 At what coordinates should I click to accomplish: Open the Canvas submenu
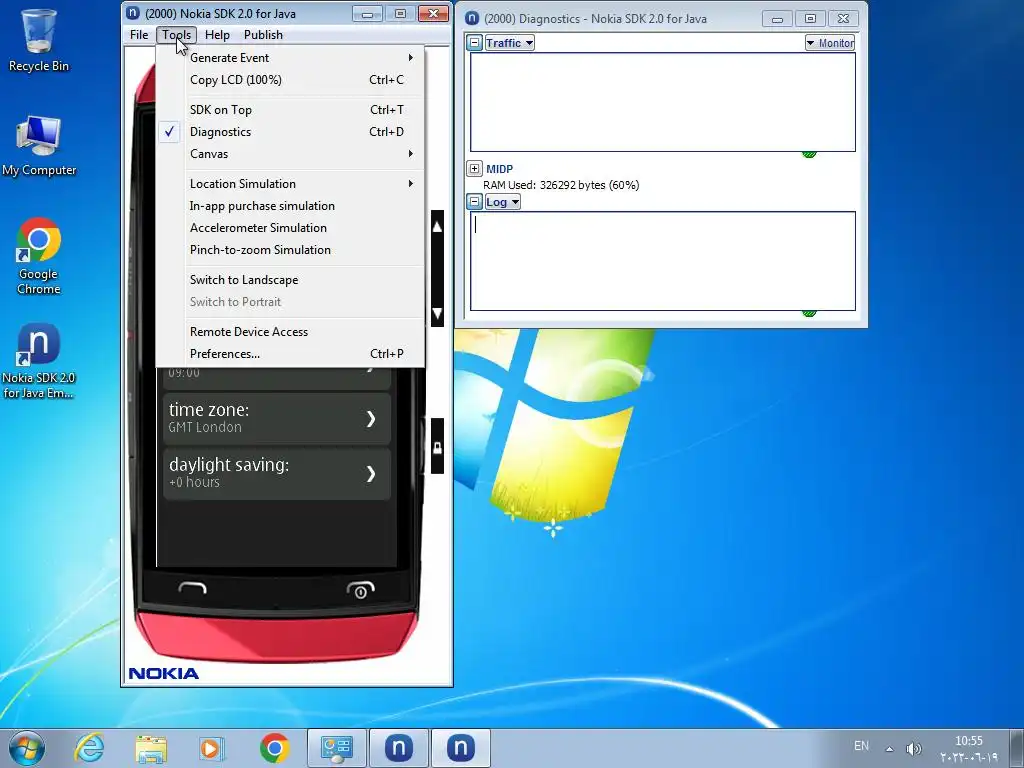pyautogui.click(x=290, y=154)
